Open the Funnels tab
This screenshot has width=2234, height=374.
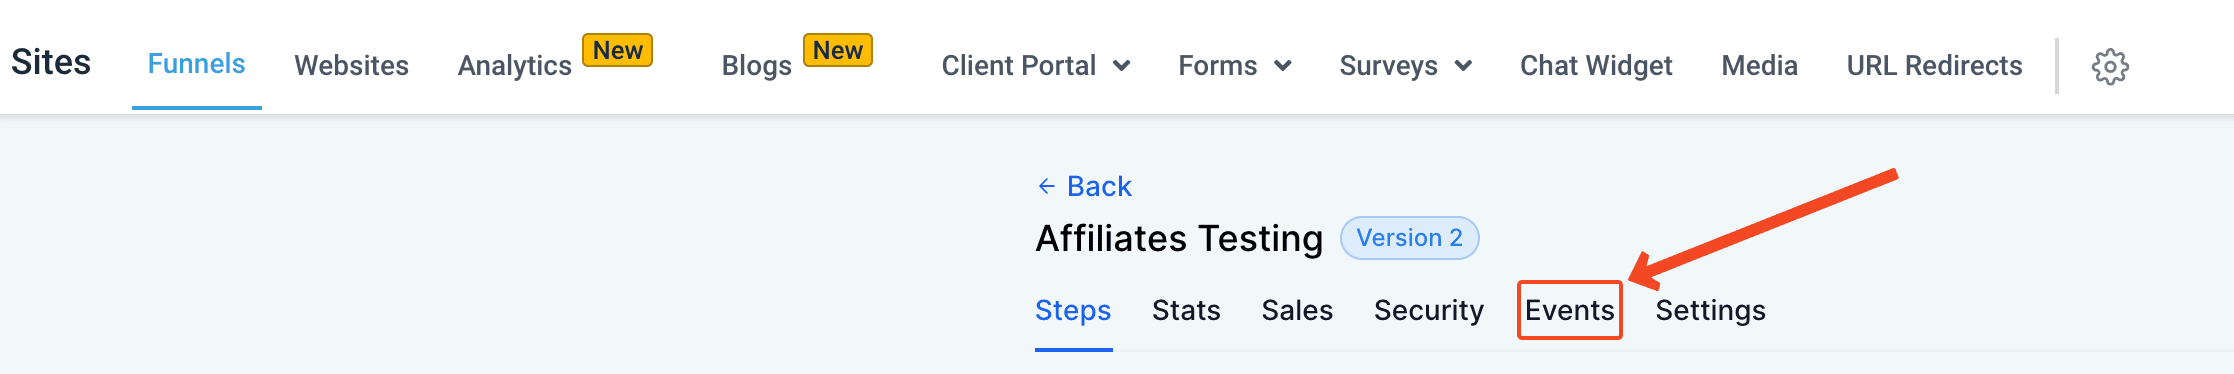[196, 64]
